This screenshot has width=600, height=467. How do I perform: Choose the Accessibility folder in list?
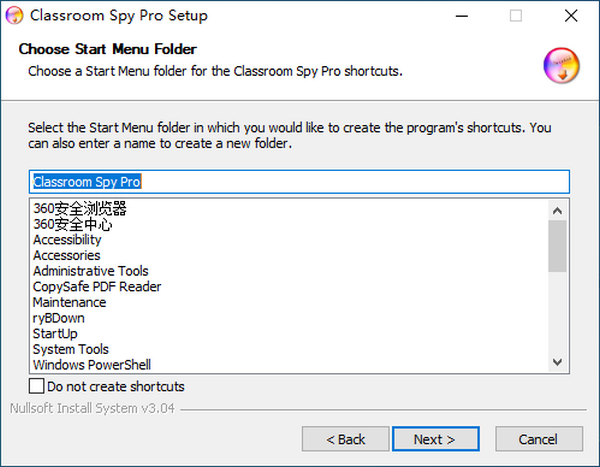click(67, 240)
